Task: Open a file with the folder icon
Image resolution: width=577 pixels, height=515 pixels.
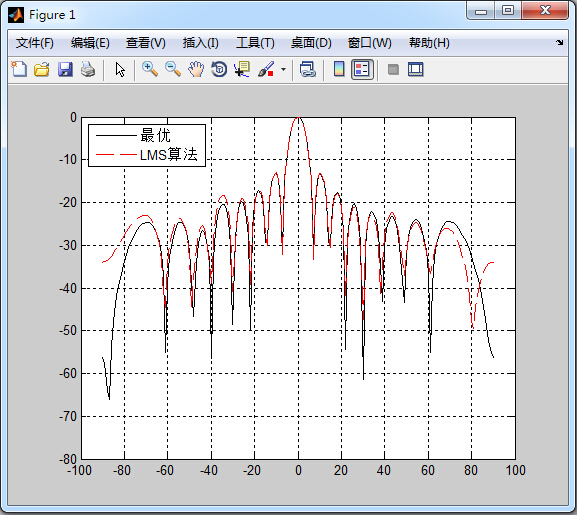Action: (42, 69)
